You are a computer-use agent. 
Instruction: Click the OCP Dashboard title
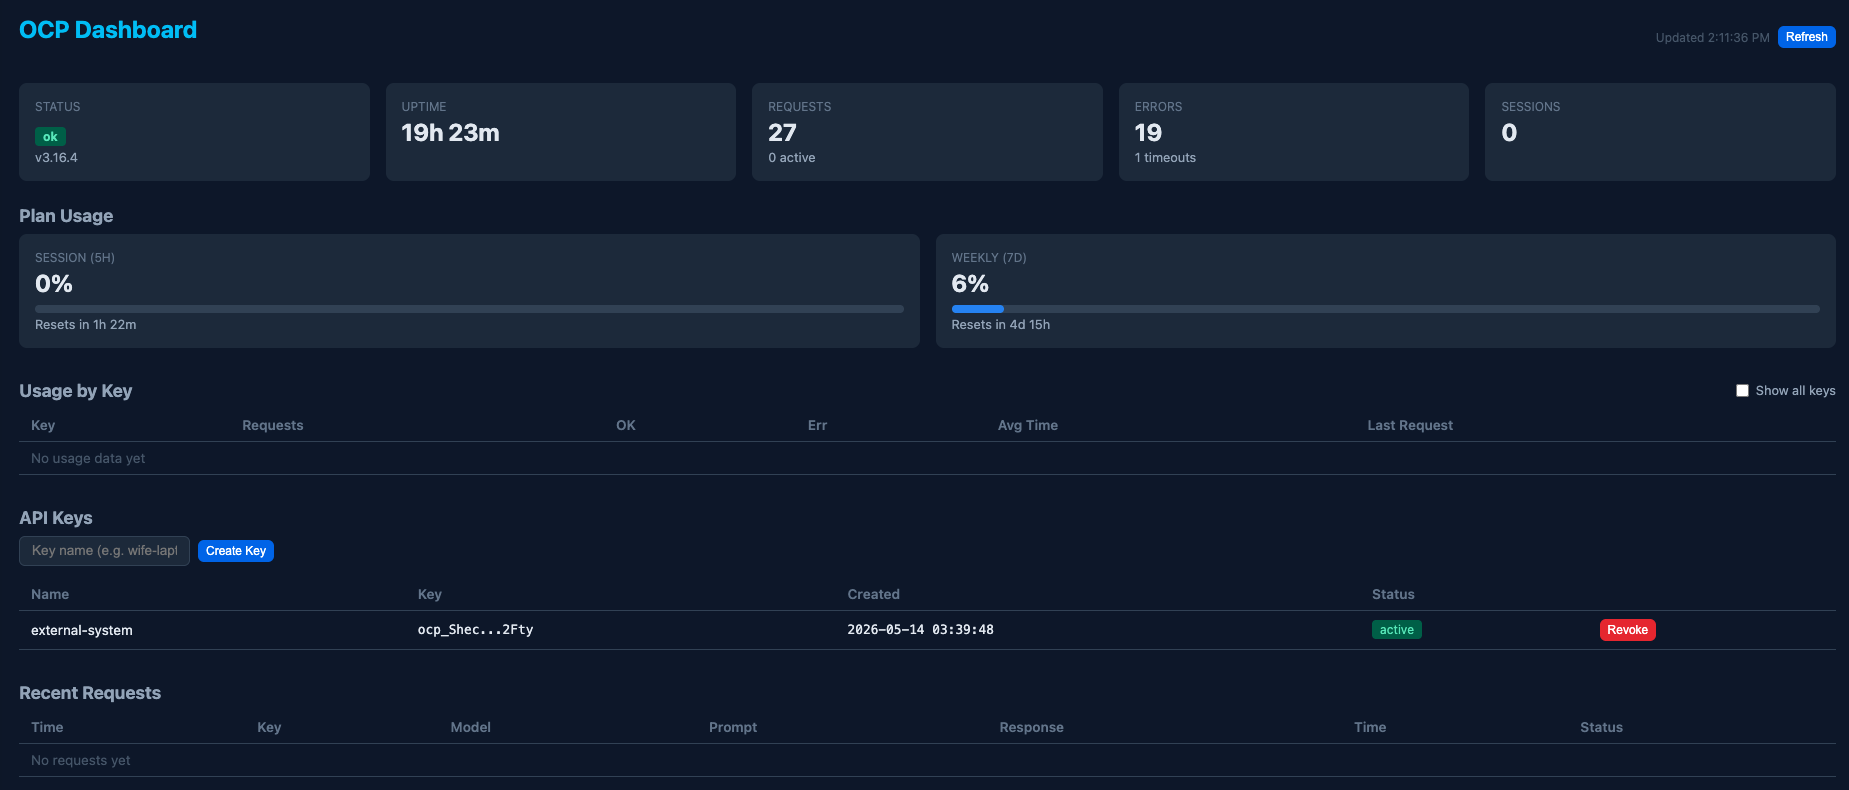click(108, 30)
